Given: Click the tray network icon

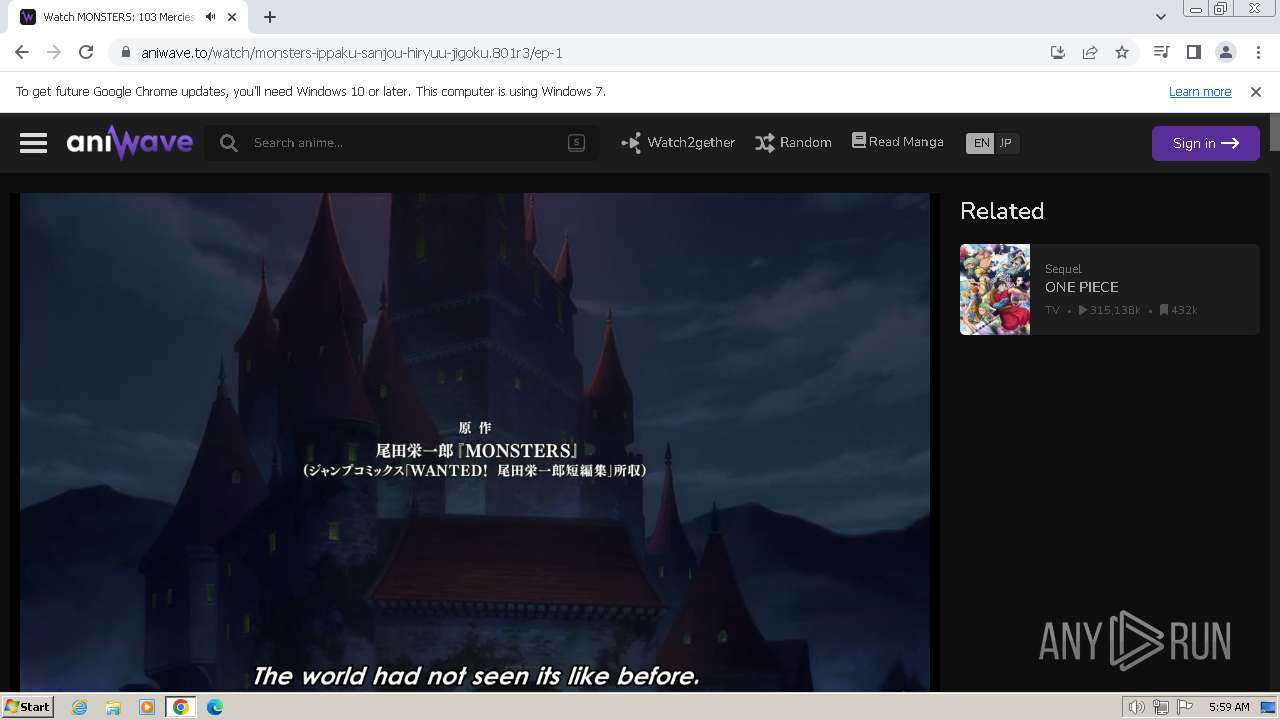Looking at the screenshot, I should click(x=1161, y=707).
